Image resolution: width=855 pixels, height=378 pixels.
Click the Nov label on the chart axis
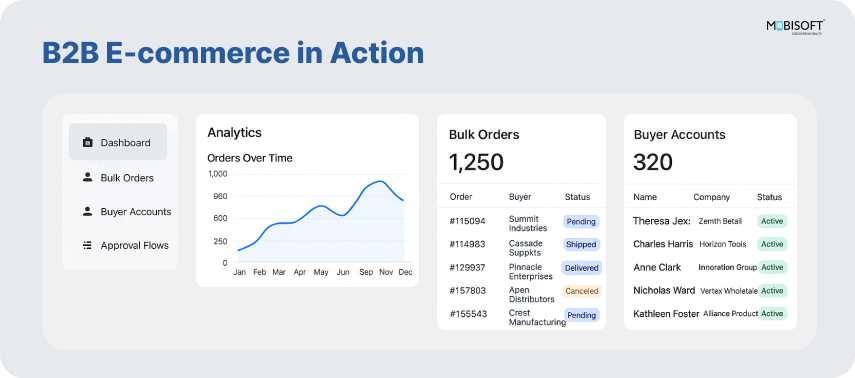tap(386, 272)
